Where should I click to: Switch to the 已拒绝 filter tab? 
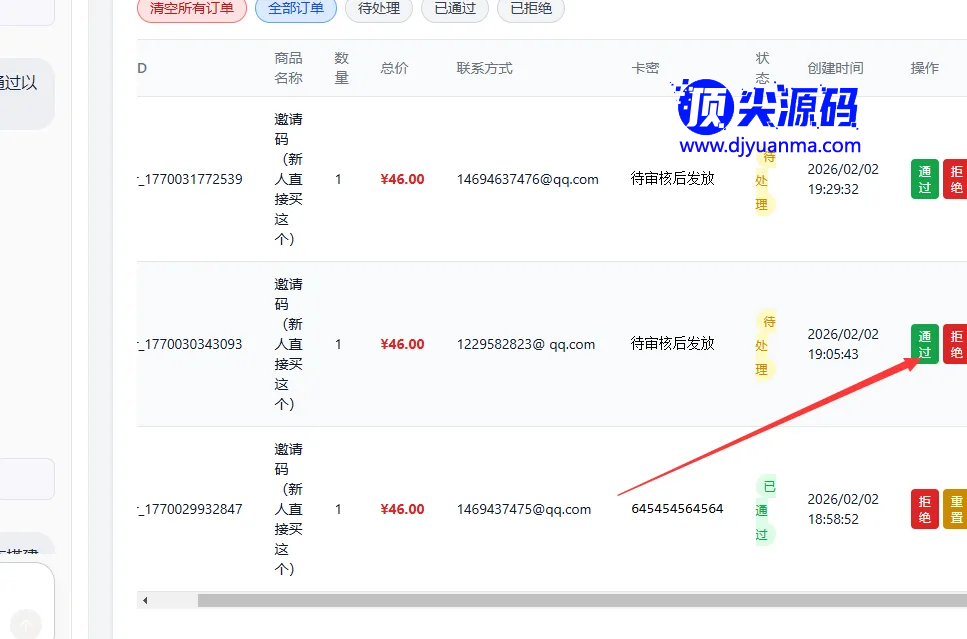(x=531, y=9)
